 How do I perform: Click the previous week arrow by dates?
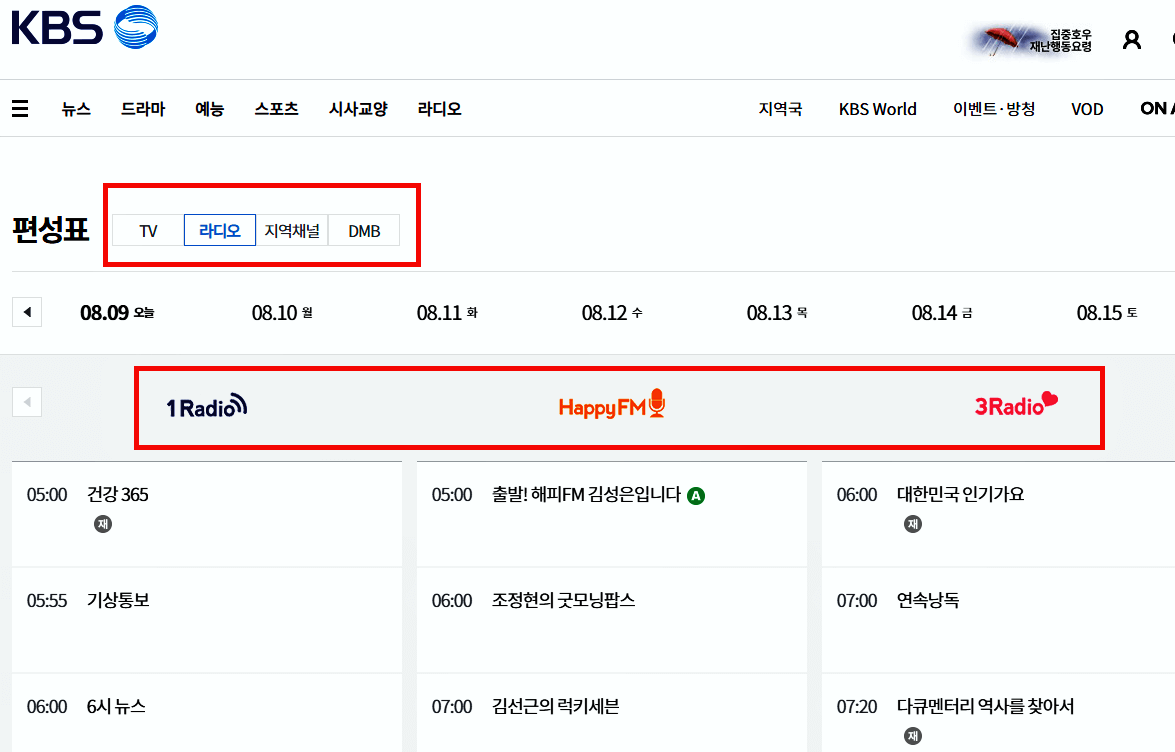click(x=27, y=312)
